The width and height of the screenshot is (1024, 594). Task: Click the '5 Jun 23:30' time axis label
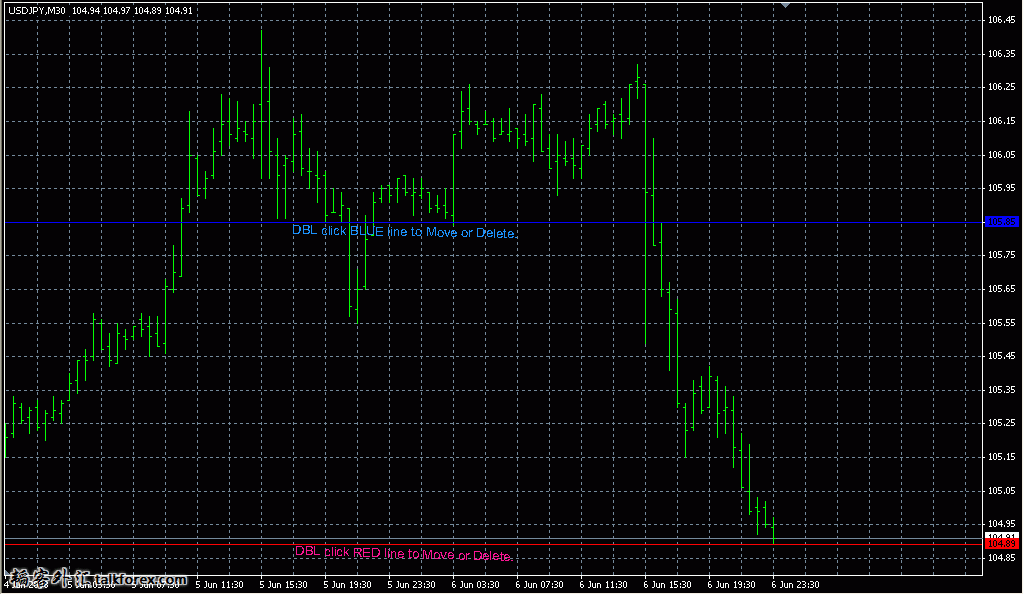click(411, 585)
